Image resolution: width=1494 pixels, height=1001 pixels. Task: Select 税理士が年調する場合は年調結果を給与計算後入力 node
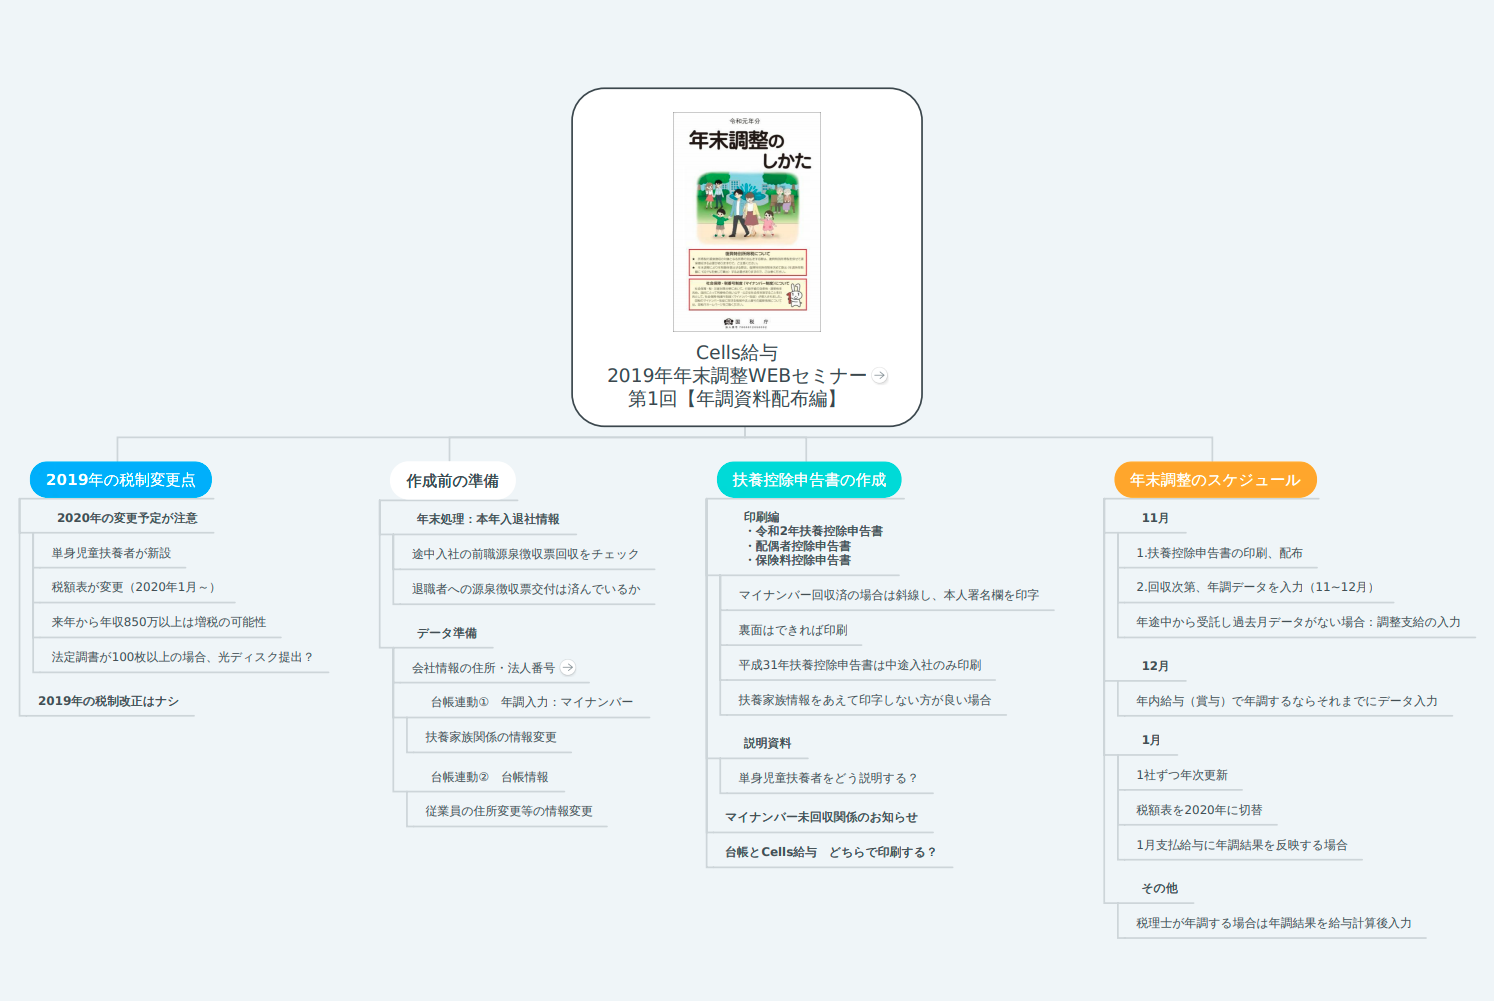pyautogui.click(x=1274, y=923)
